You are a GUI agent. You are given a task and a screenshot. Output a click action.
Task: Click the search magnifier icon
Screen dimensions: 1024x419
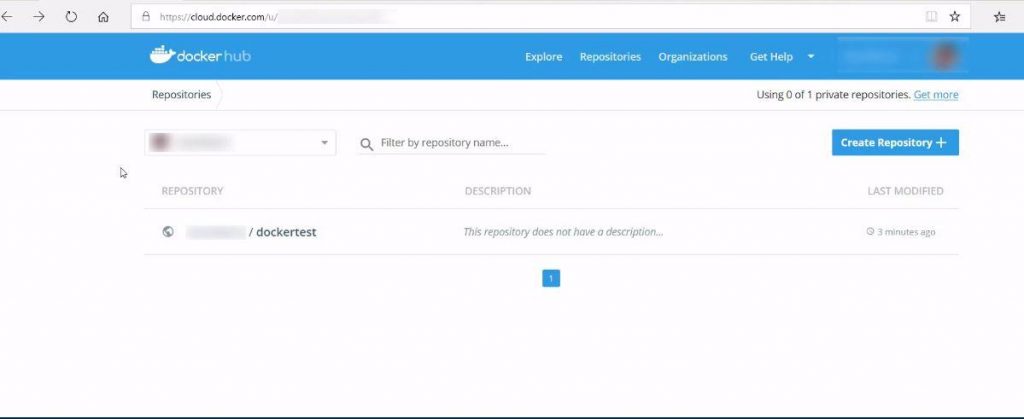367,144
